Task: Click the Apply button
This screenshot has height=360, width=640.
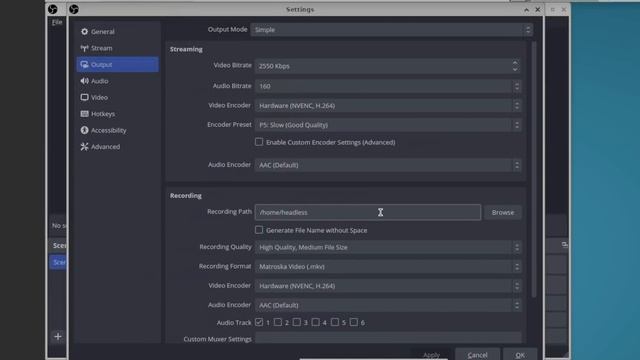Action: click(431, 354)
